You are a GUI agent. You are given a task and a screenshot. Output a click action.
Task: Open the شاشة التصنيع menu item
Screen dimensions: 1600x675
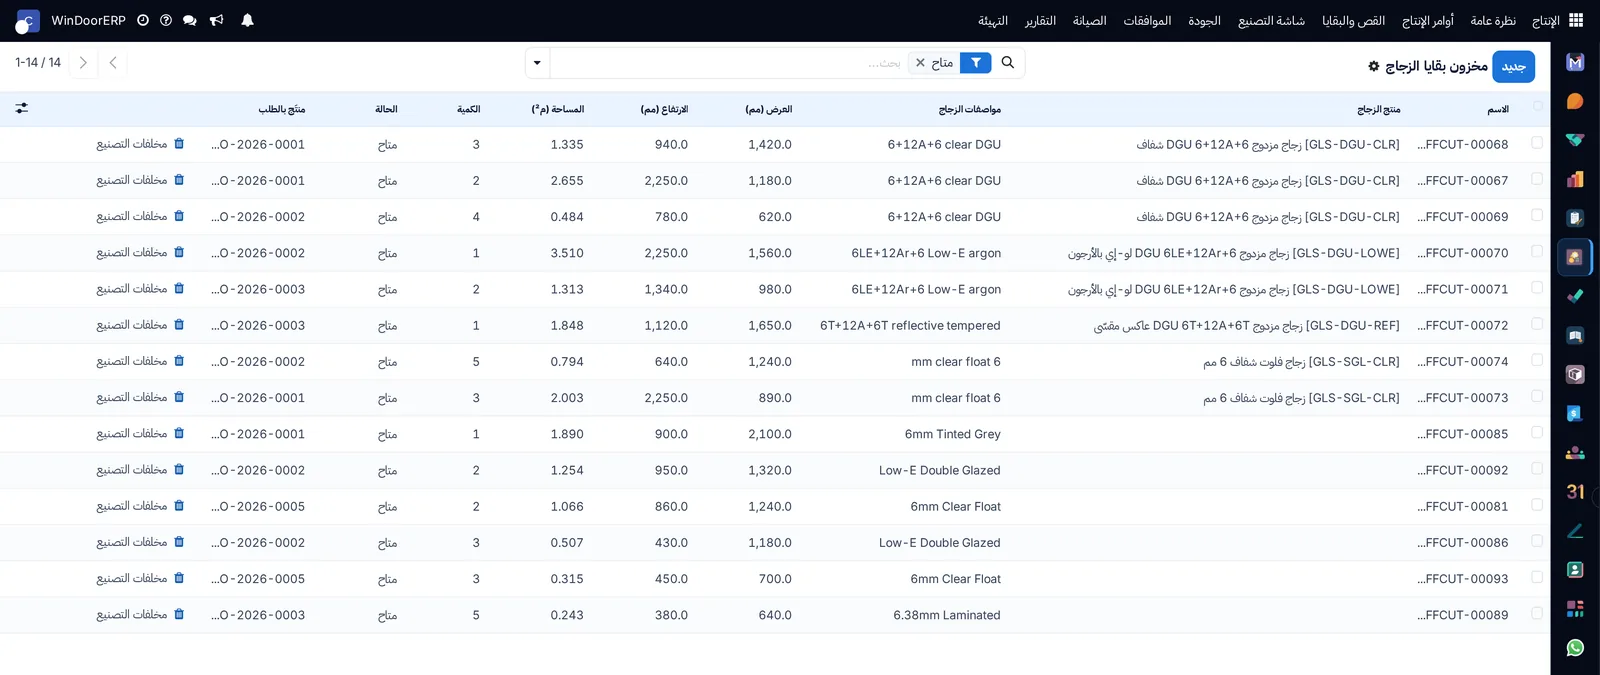(x=1271, y=21)
